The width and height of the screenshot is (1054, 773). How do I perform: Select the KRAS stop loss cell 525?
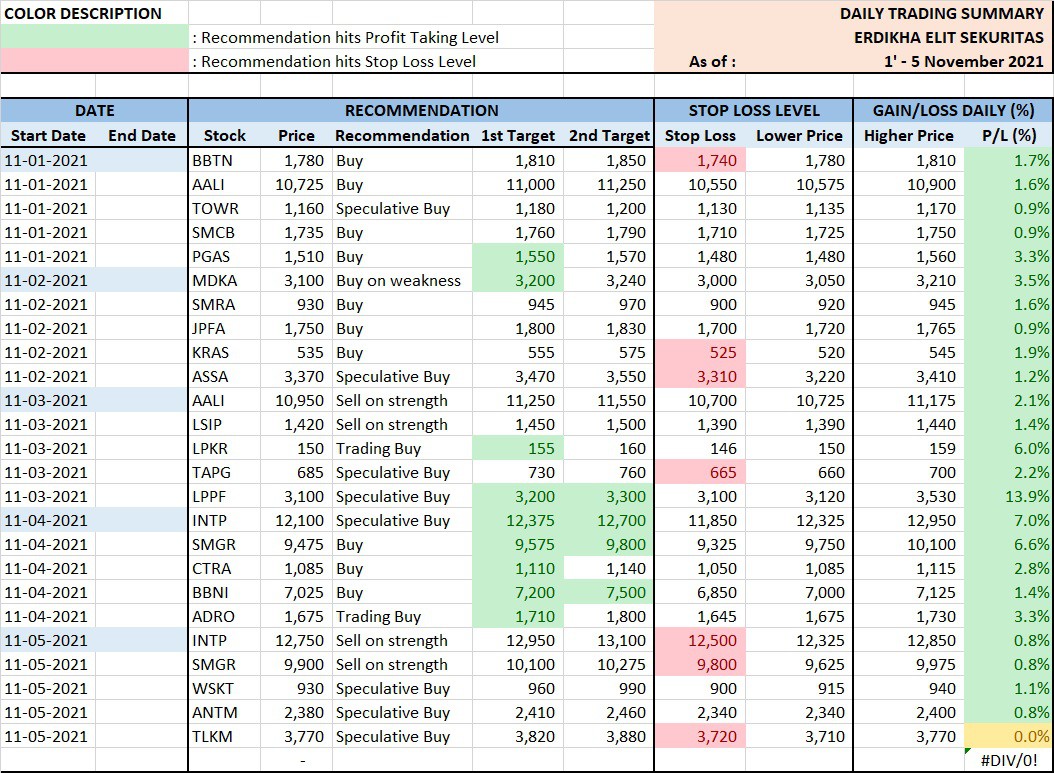click(x=700, y=352)
